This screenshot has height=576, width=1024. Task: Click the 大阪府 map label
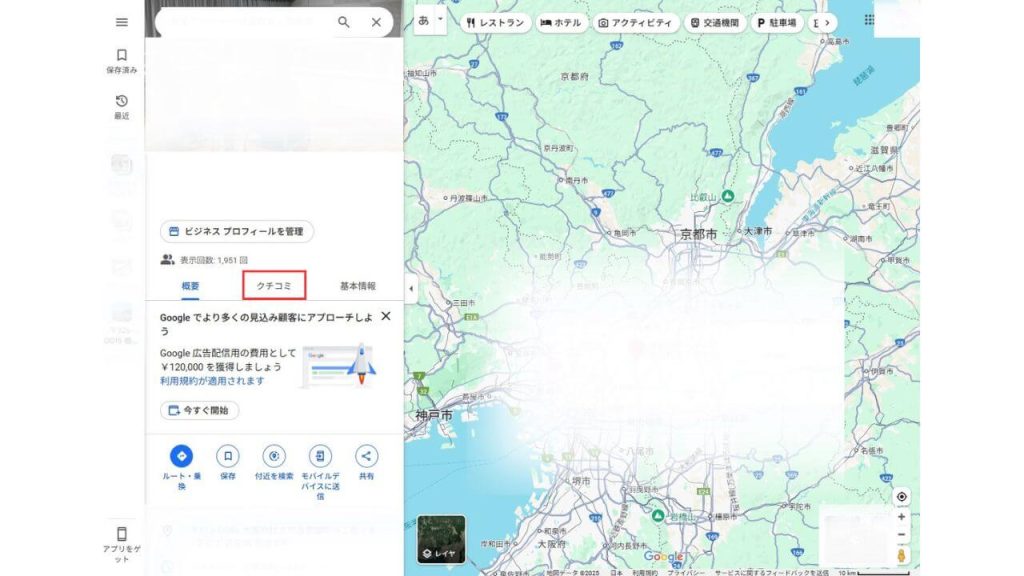pyautogui.click(x=551, y=543)
